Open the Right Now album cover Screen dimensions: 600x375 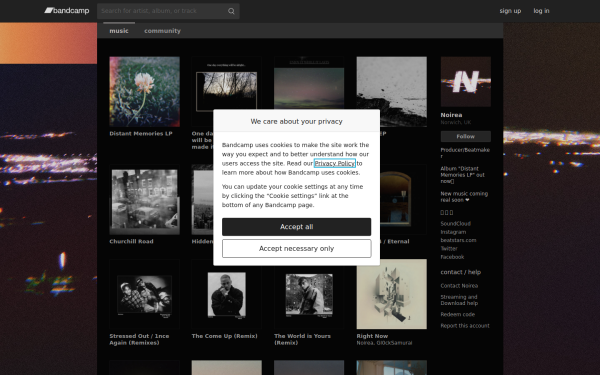point(391,294)
